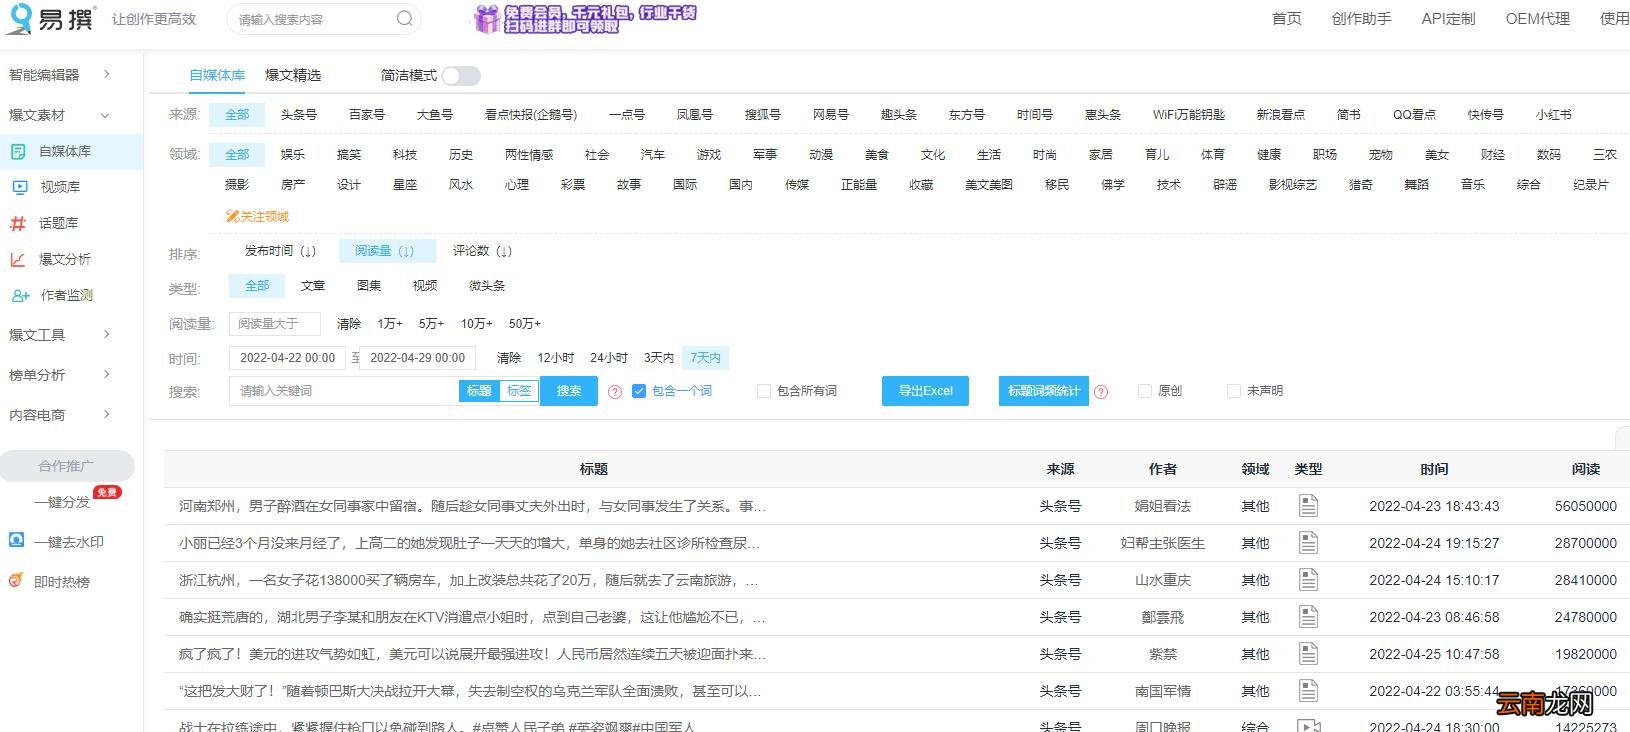Click the 标题词频统计 button

[x=1043, y=391]
